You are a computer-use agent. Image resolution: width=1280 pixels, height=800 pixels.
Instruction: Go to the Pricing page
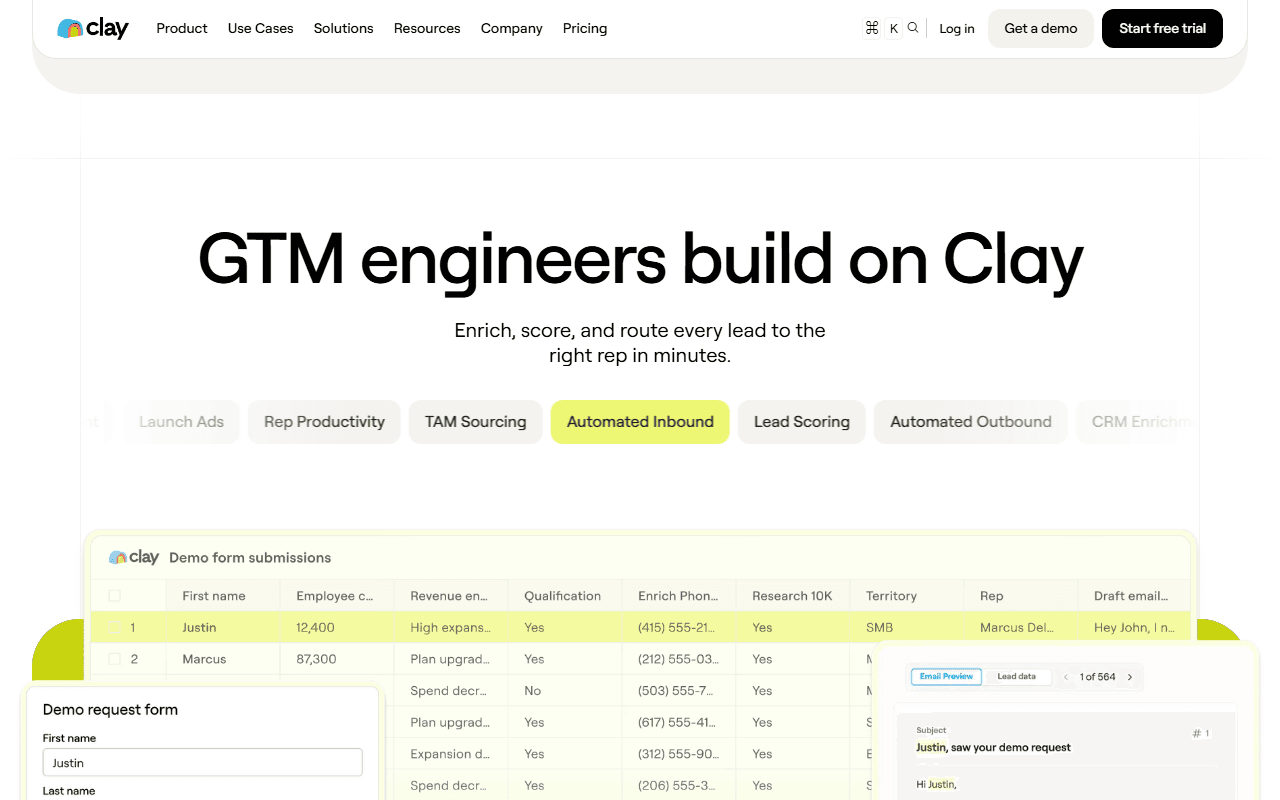pyautogui.click(x=585, y=28)
